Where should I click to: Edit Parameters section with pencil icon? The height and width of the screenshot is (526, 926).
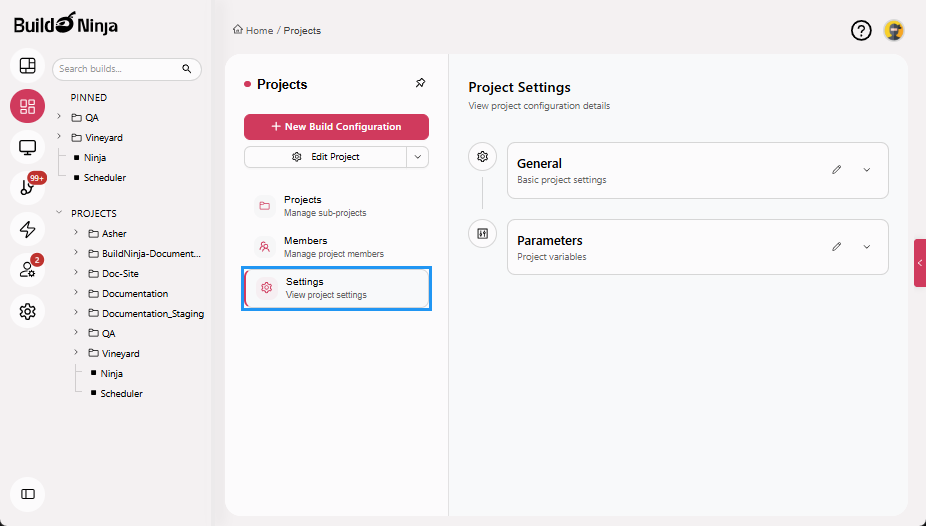[836, 247]
